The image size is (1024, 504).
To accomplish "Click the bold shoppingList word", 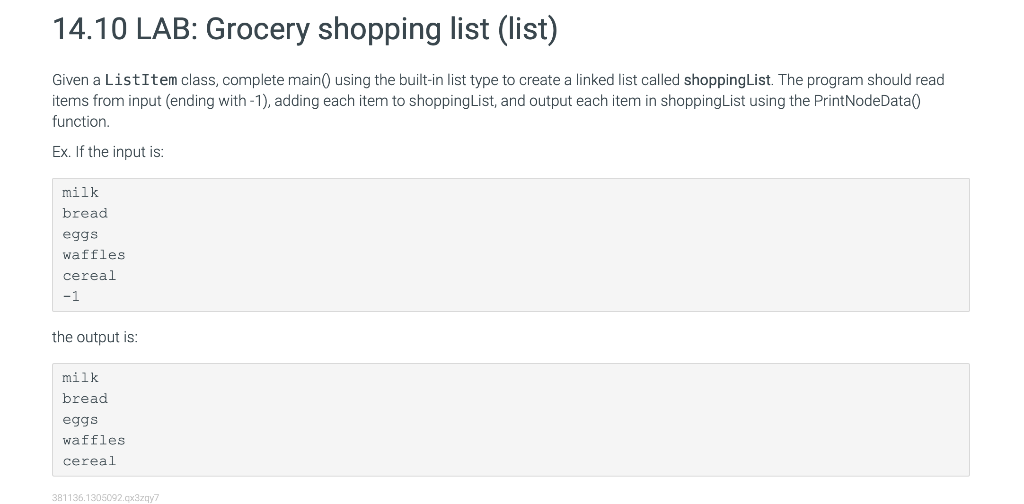I will tap(727, 80).
